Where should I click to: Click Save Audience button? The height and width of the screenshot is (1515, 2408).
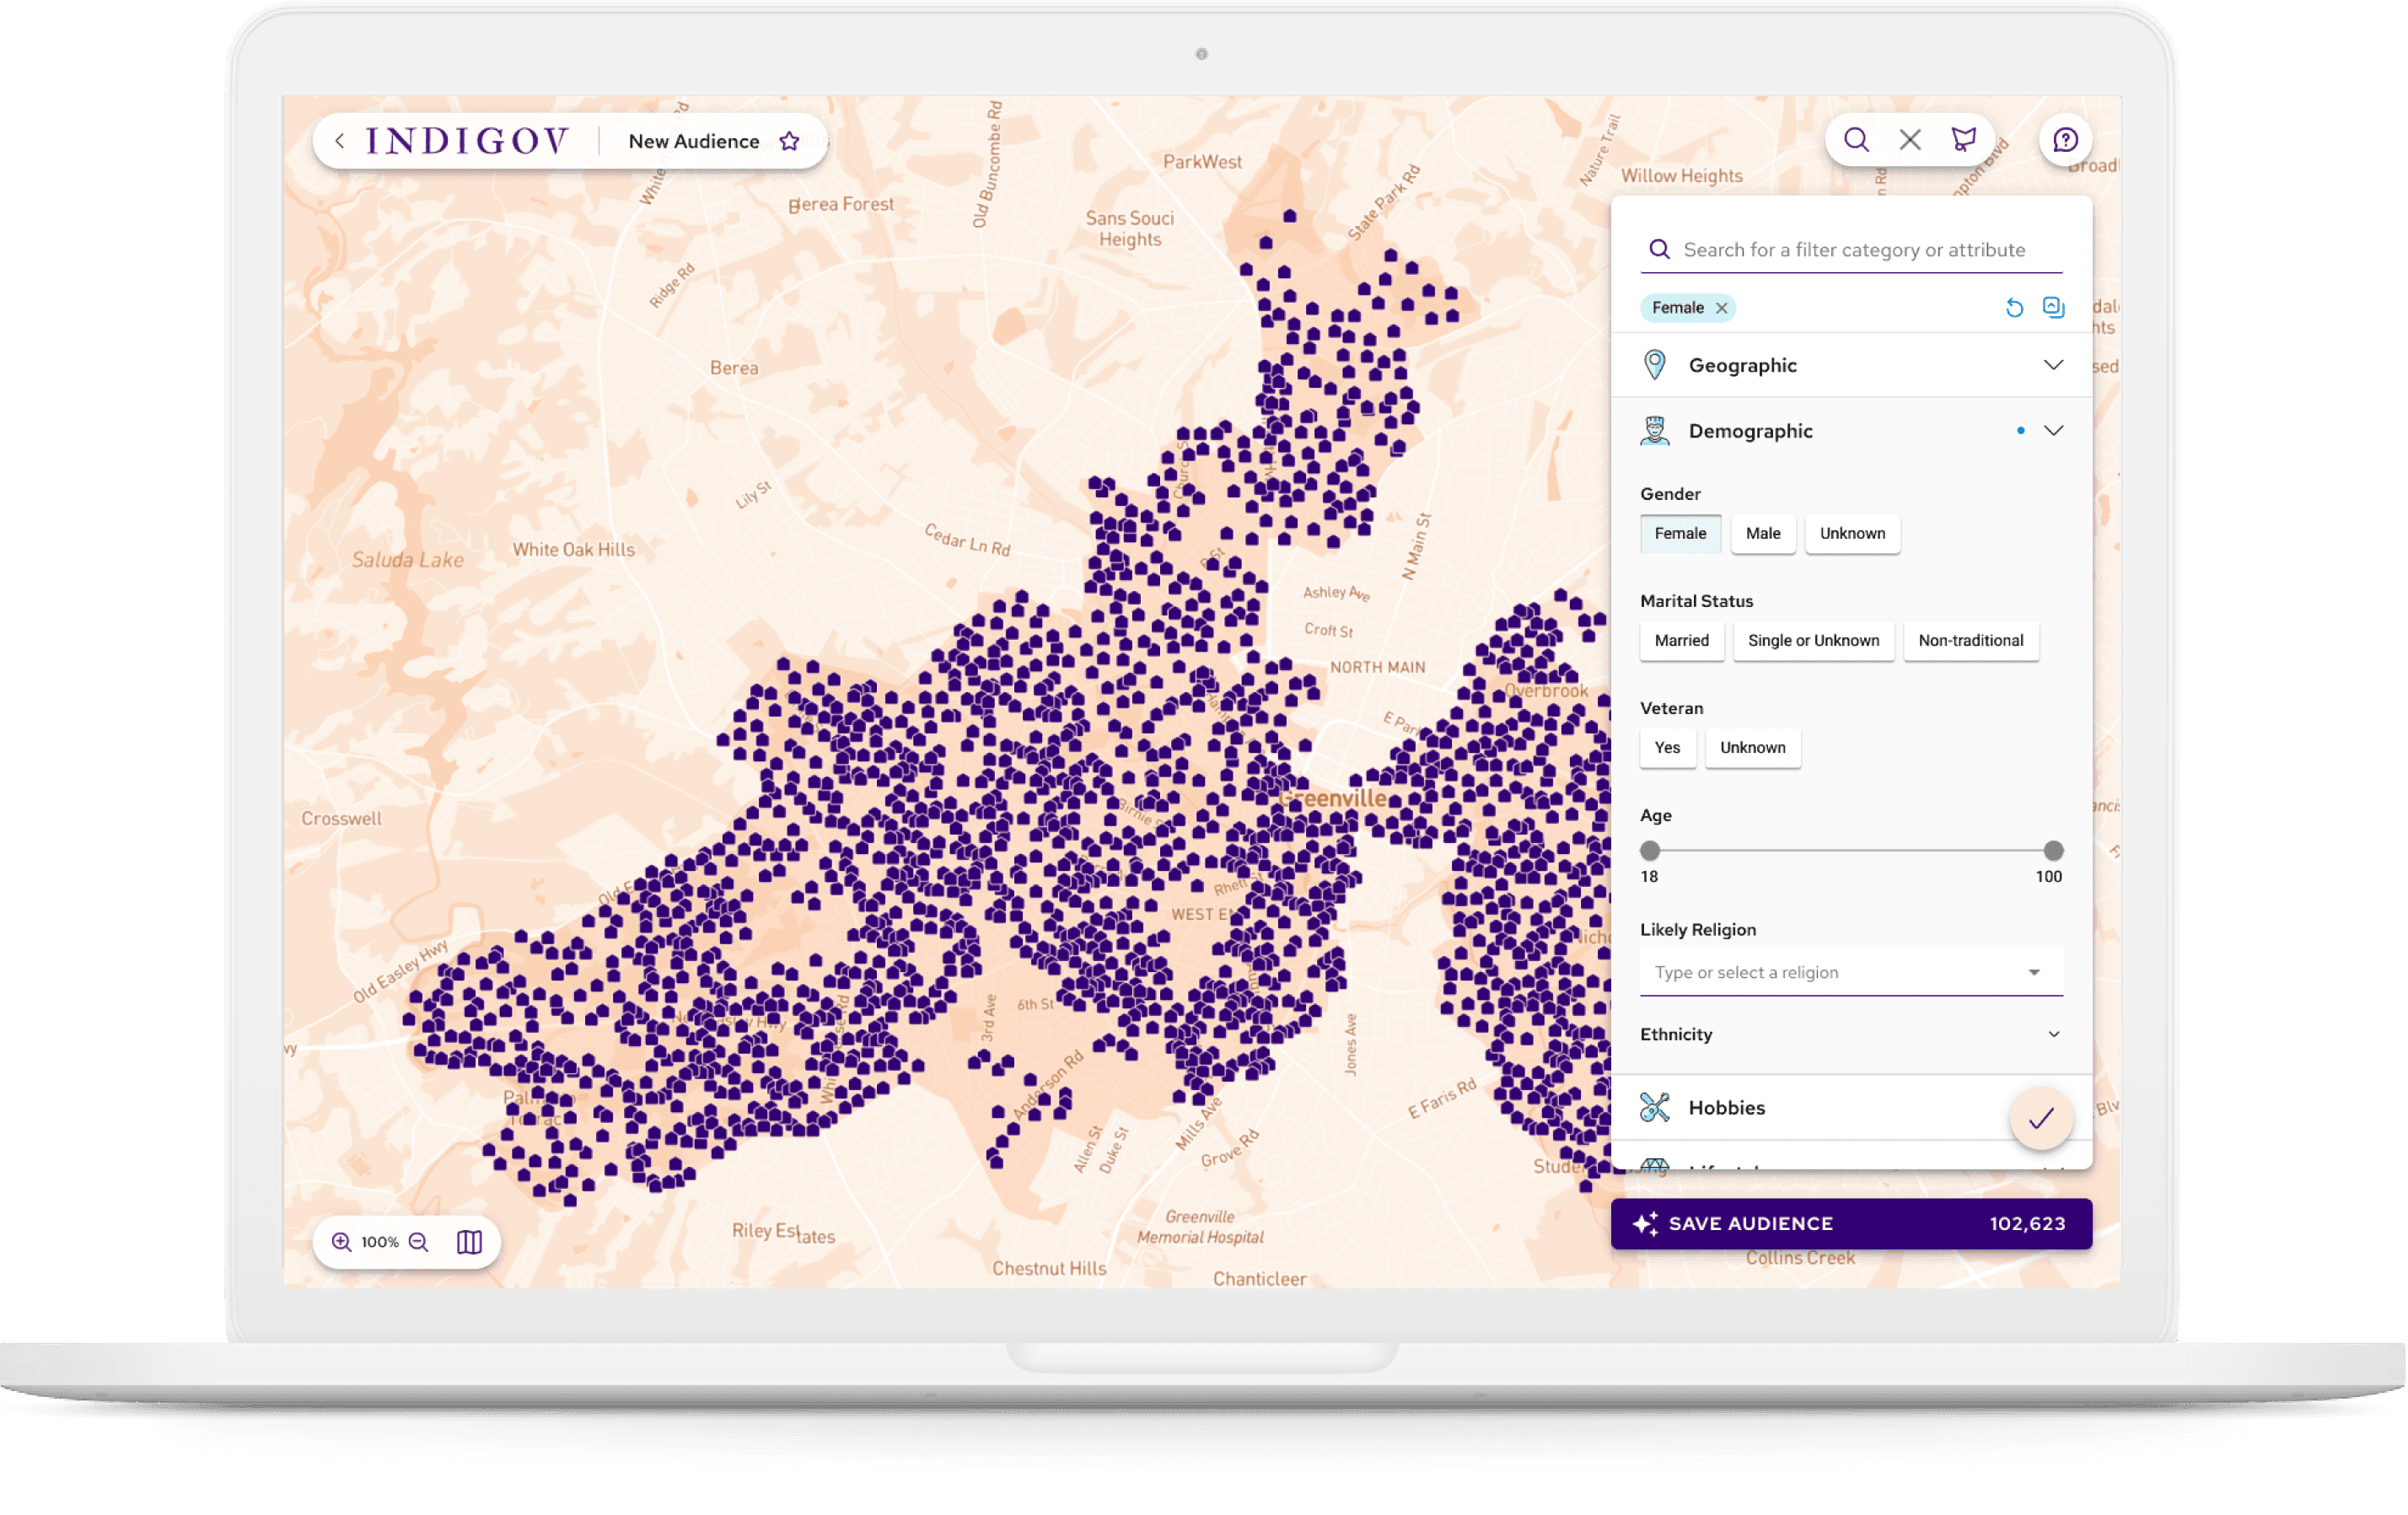[x=1851, y=1223]
